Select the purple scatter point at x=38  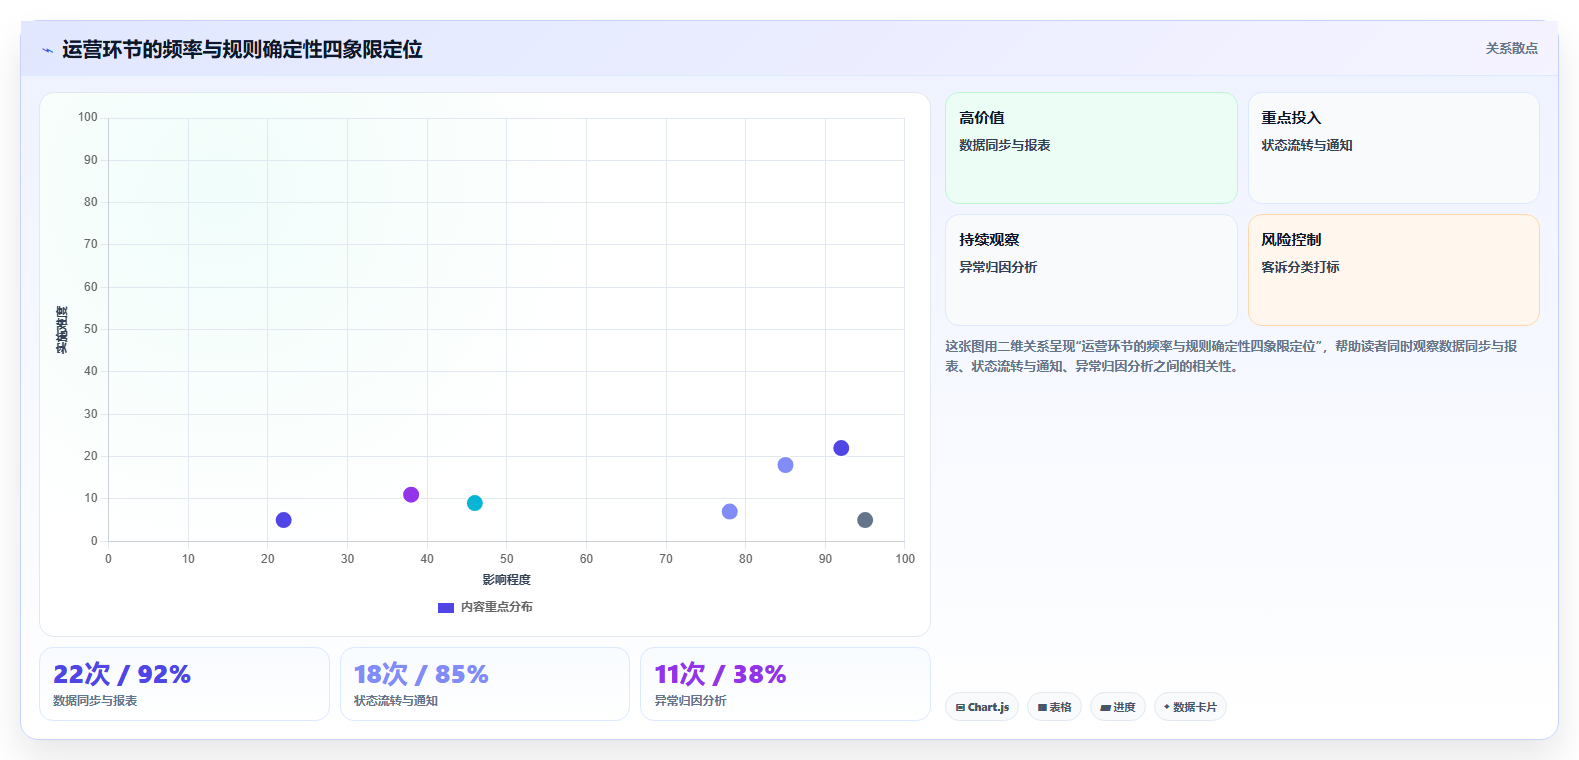tap(411, 495)
